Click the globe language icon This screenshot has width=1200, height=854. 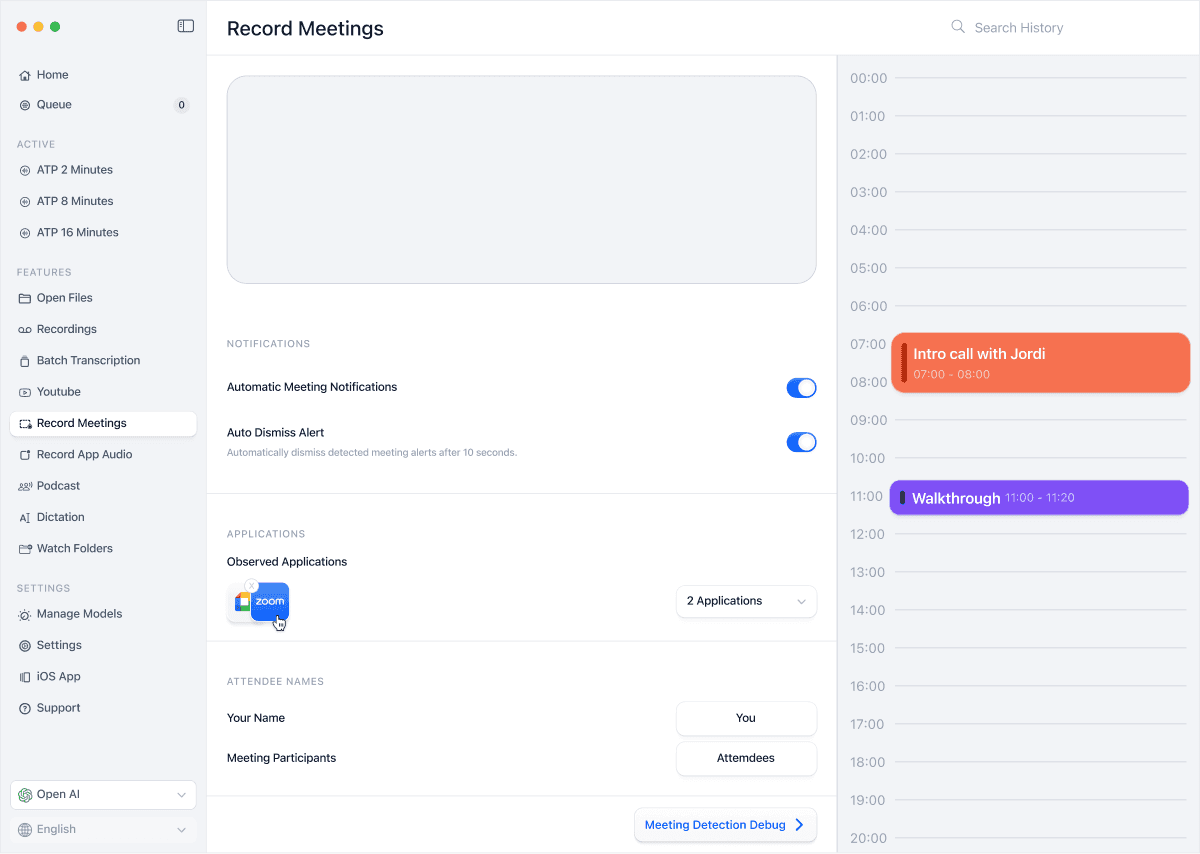(25, 830)
